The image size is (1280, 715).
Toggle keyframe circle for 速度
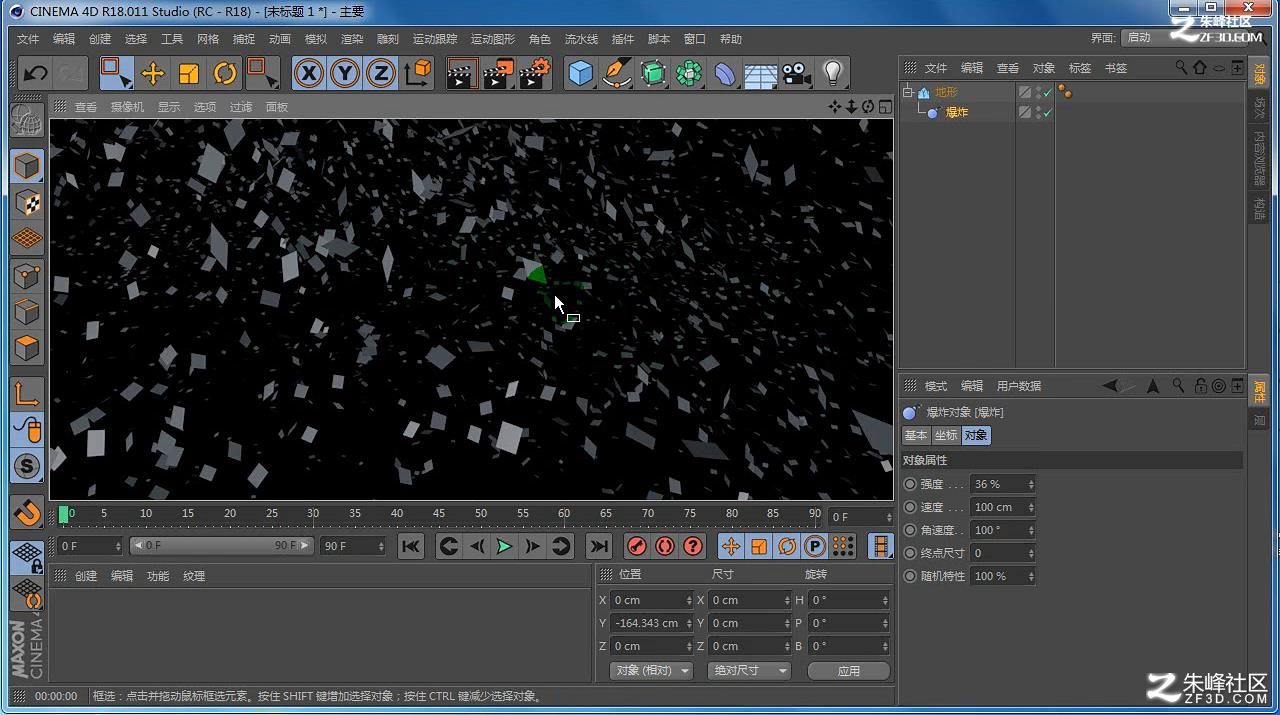tap(910, 507)
